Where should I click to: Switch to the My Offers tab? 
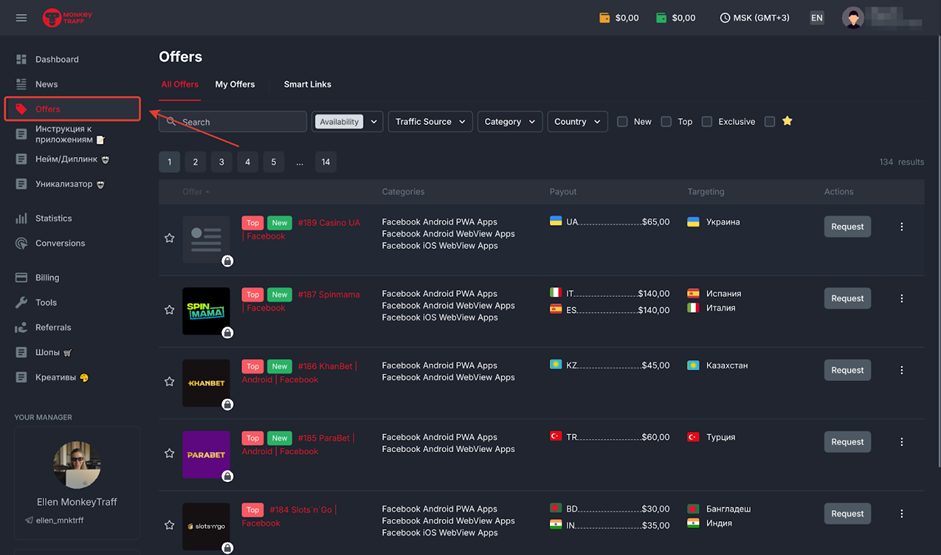pyautogui.click(x=235, y=85)
